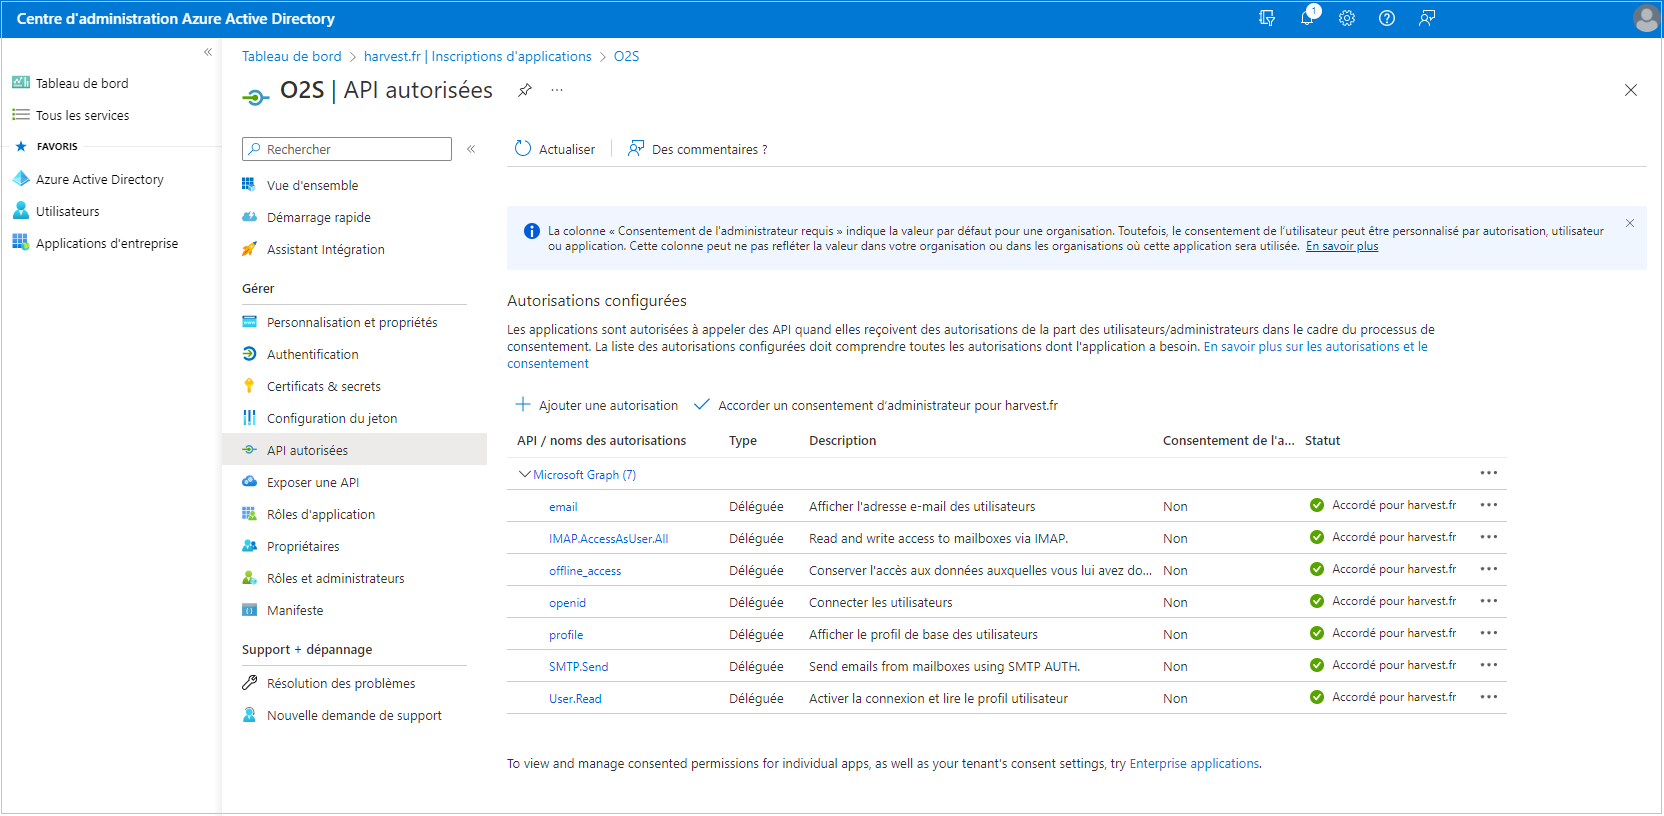This screenshot has width=1664, height=816.
Task: Click the help question mark icon
Action: [x=1387, y=18]
